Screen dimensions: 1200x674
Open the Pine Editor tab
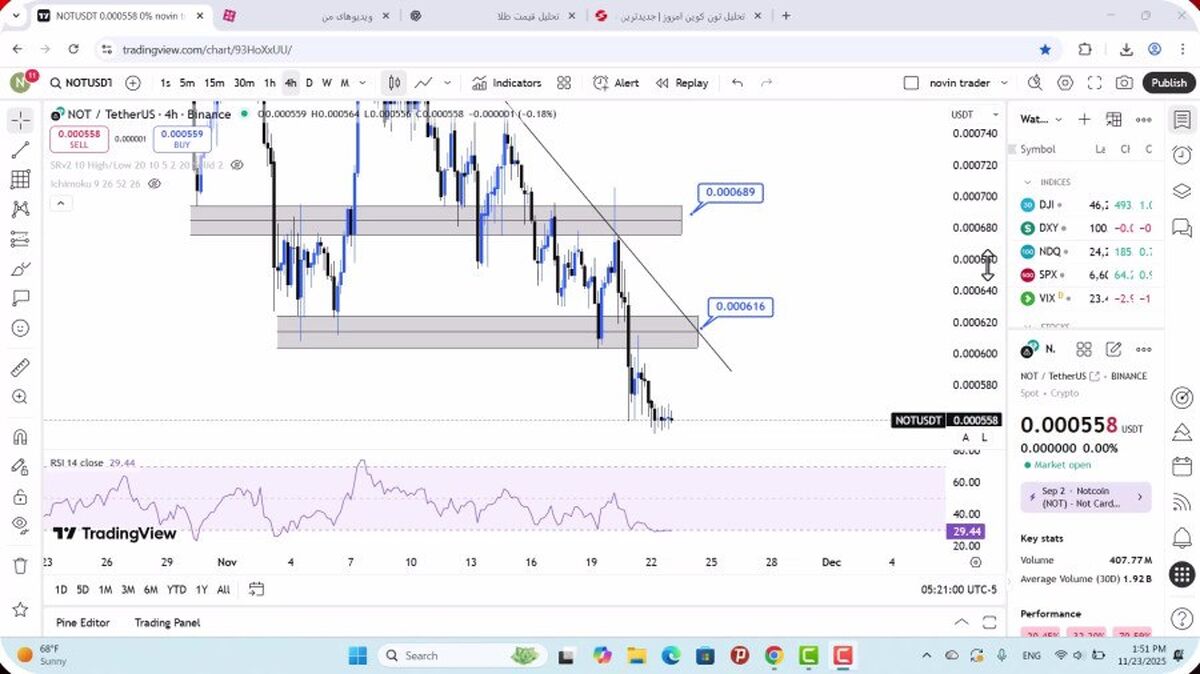[x=83, y=622]
